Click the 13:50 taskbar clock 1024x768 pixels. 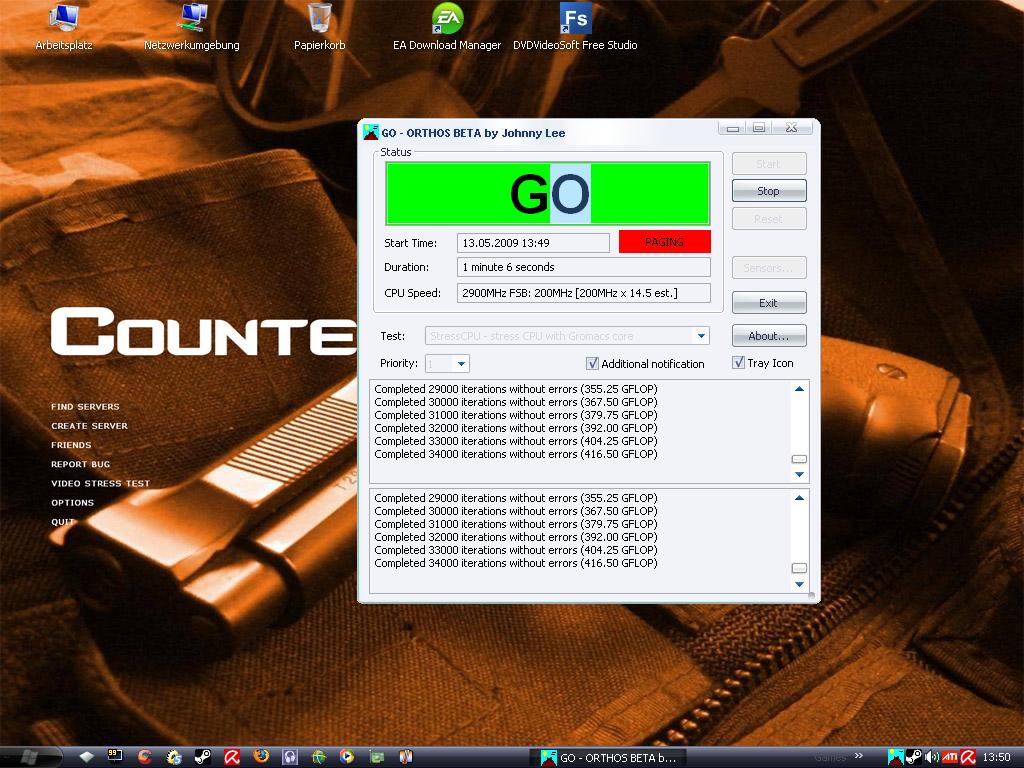(x=996, y=758)
